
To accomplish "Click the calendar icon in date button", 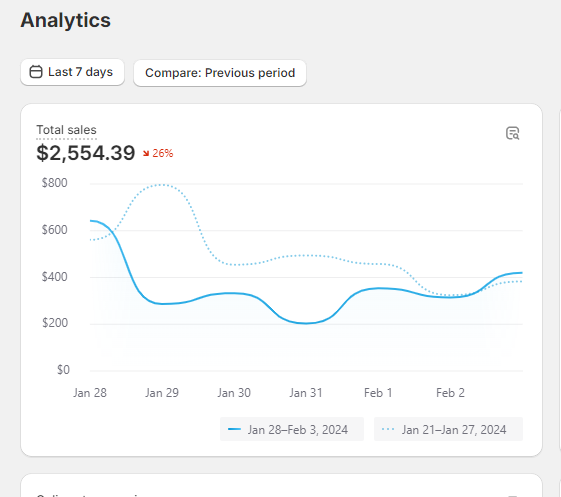I will pos(36,72).
